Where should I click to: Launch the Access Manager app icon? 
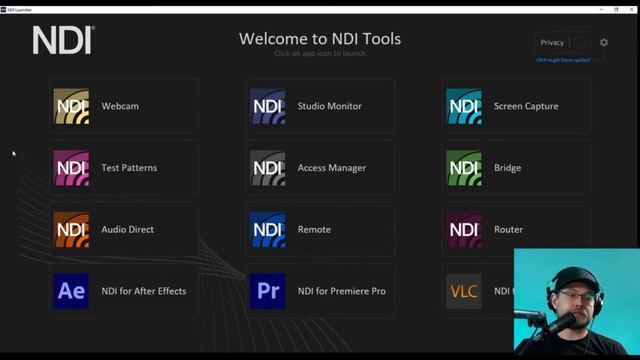click(268, 168)
